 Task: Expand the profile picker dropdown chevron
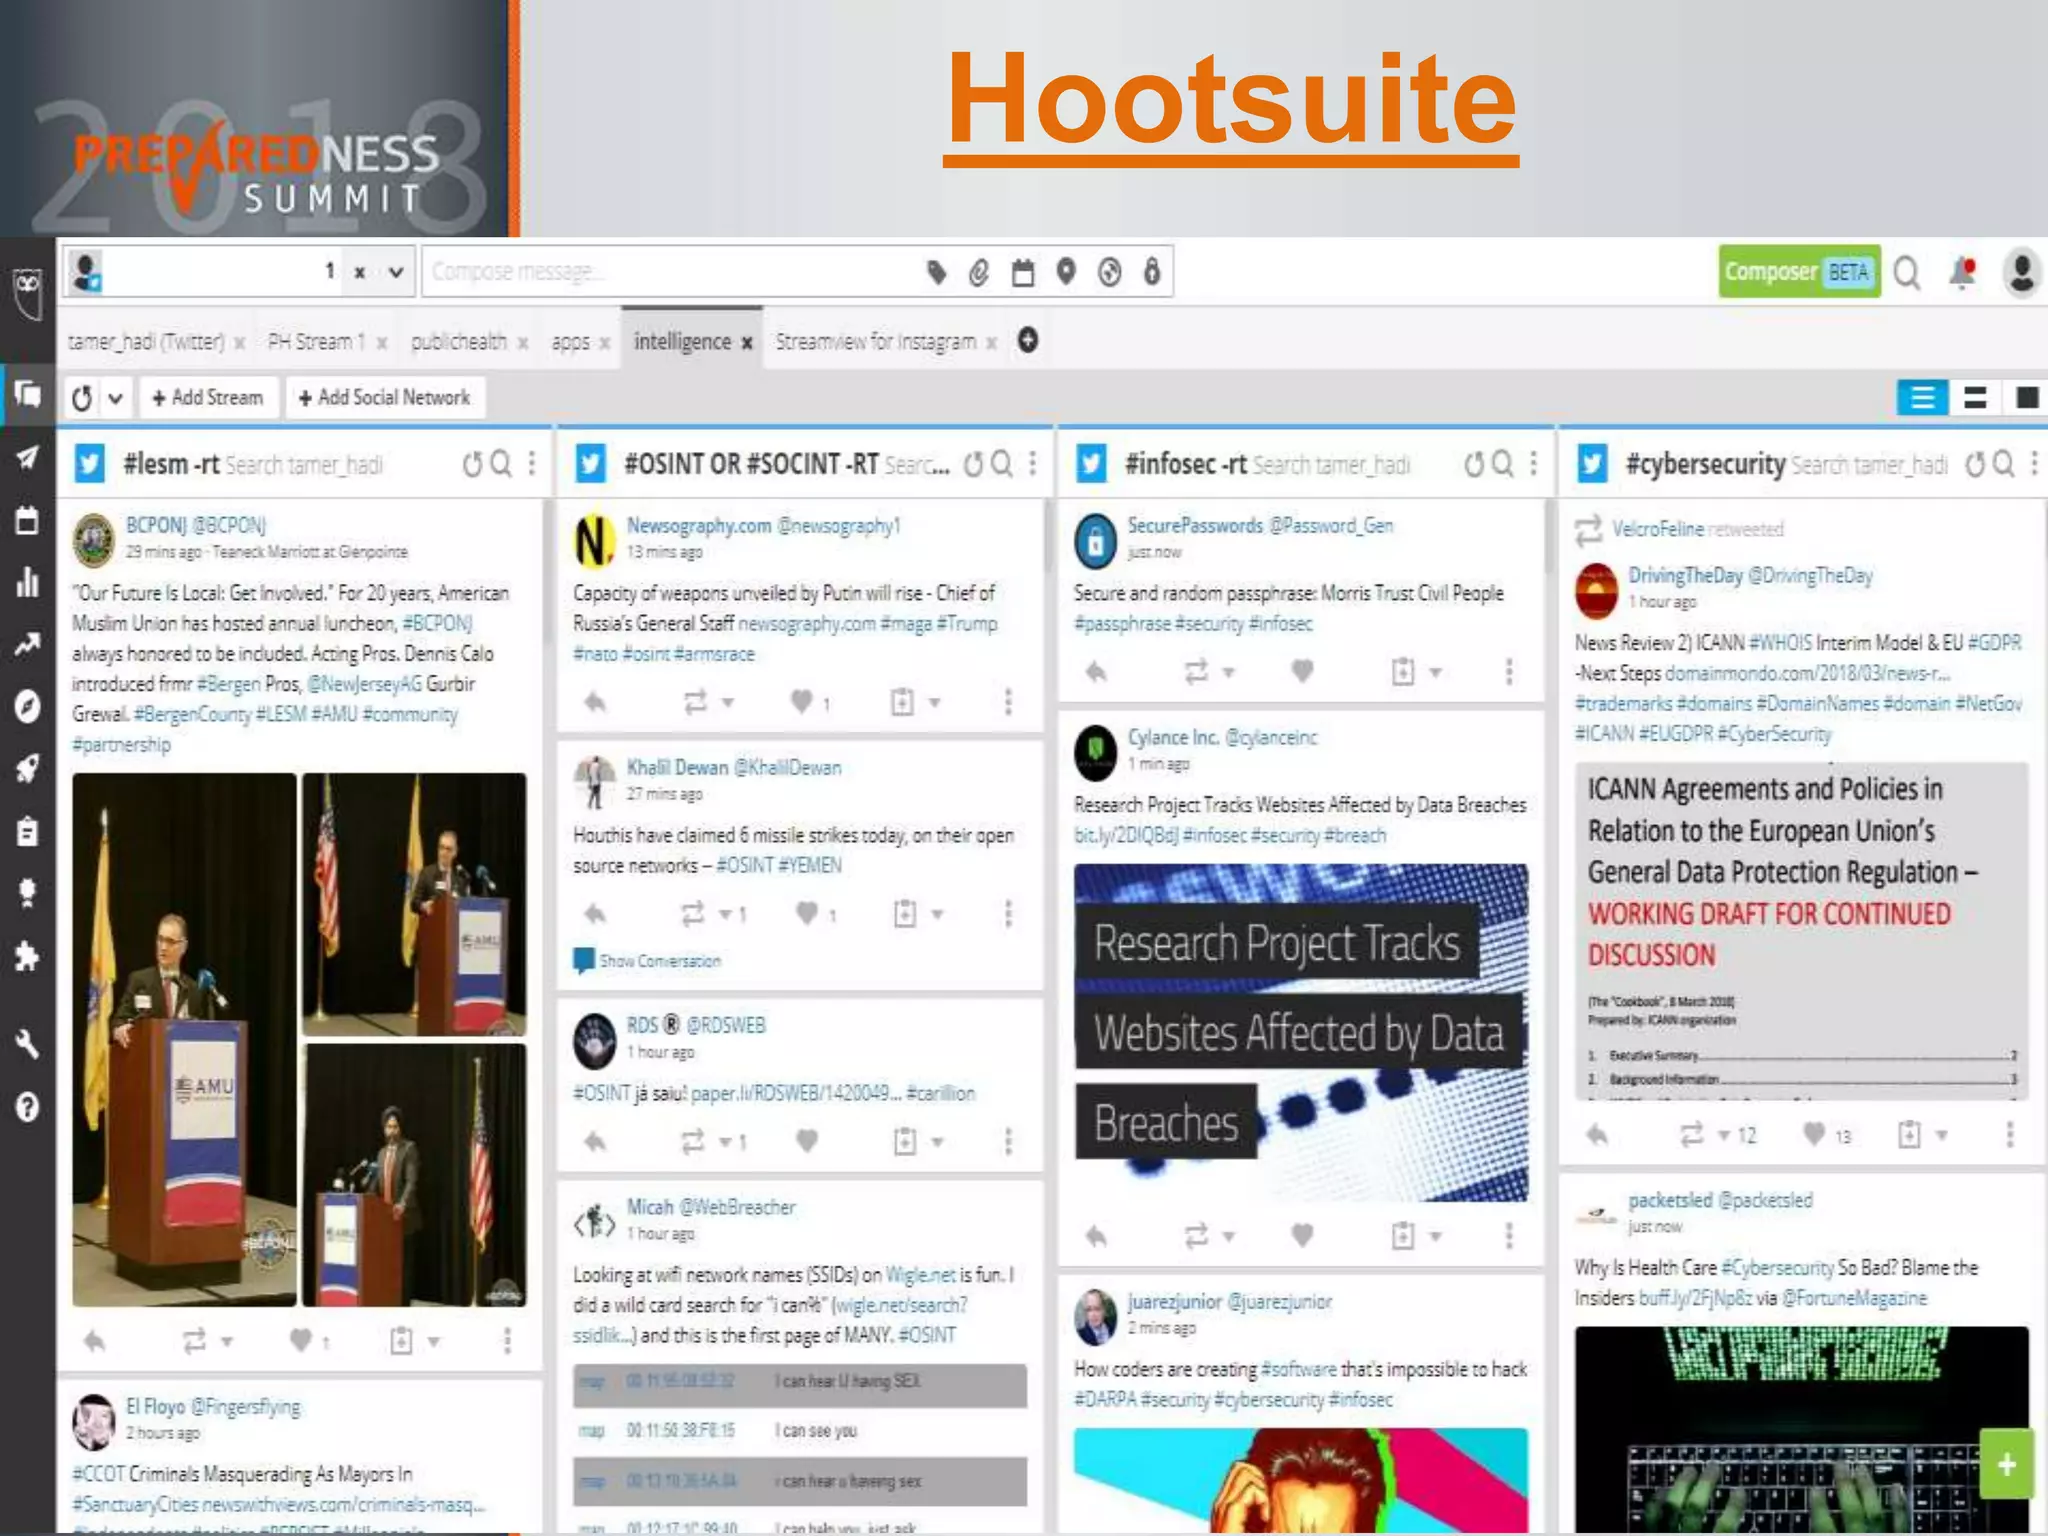point(396,272)
